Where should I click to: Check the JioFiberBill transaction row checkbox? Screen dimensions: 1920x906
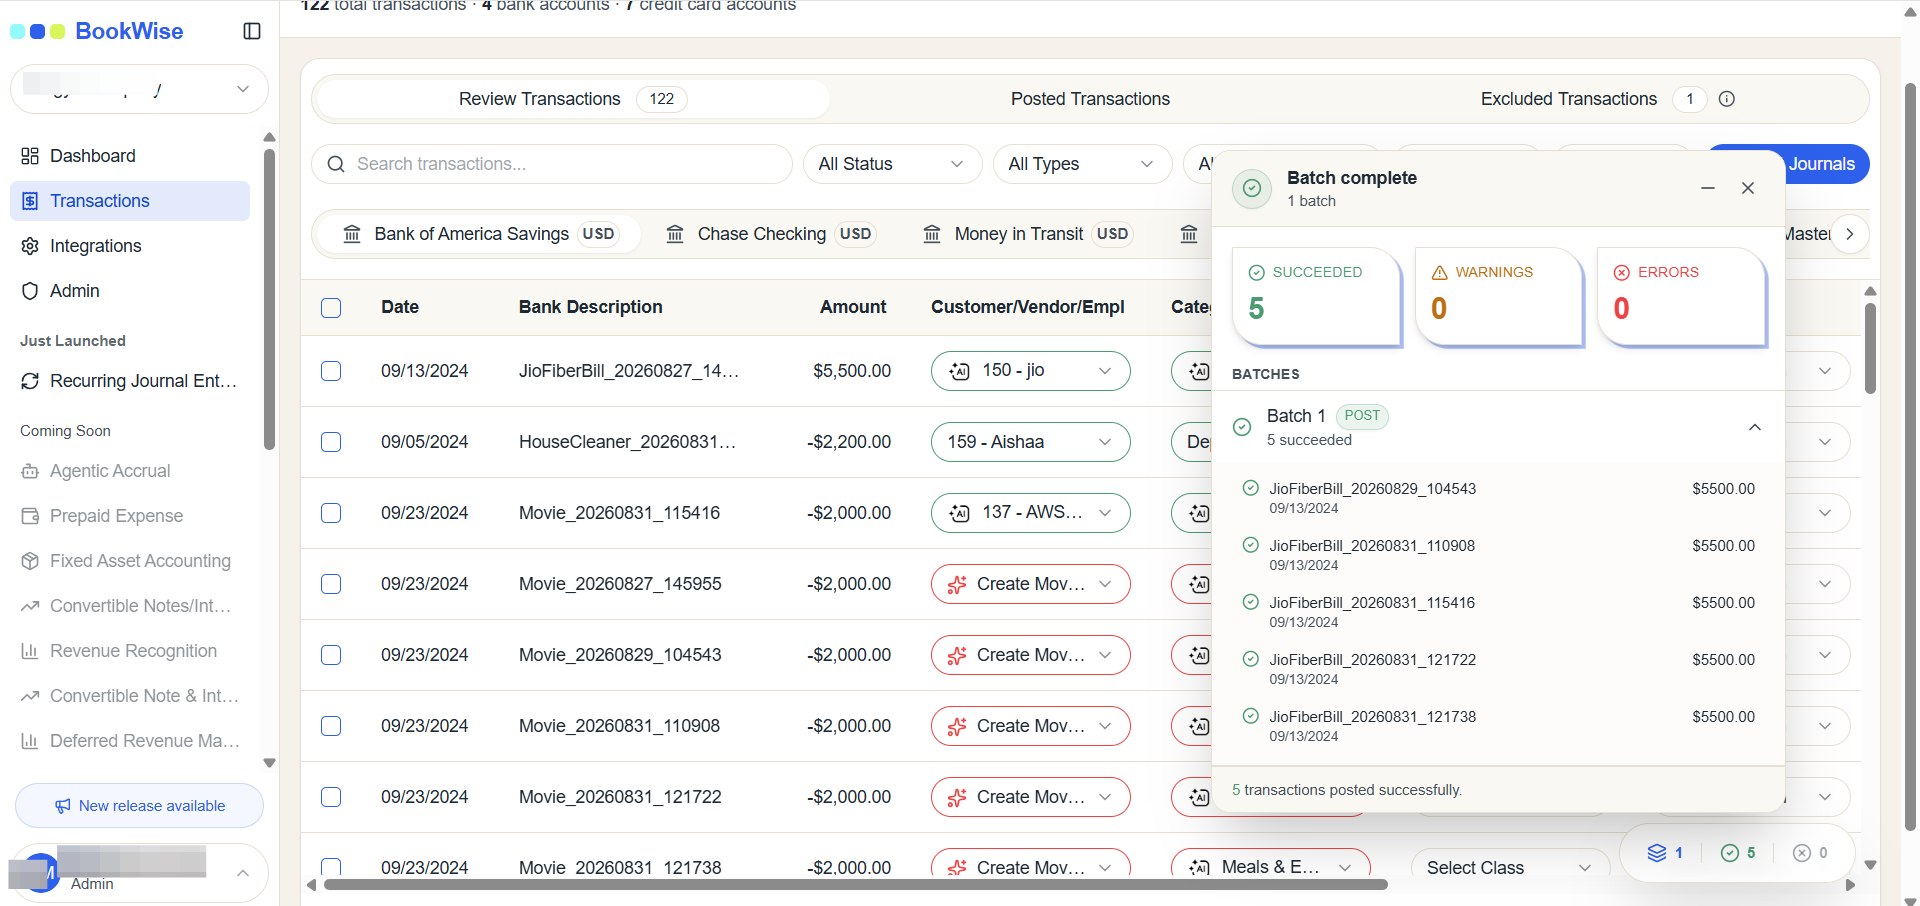click(x=331, y=371)
